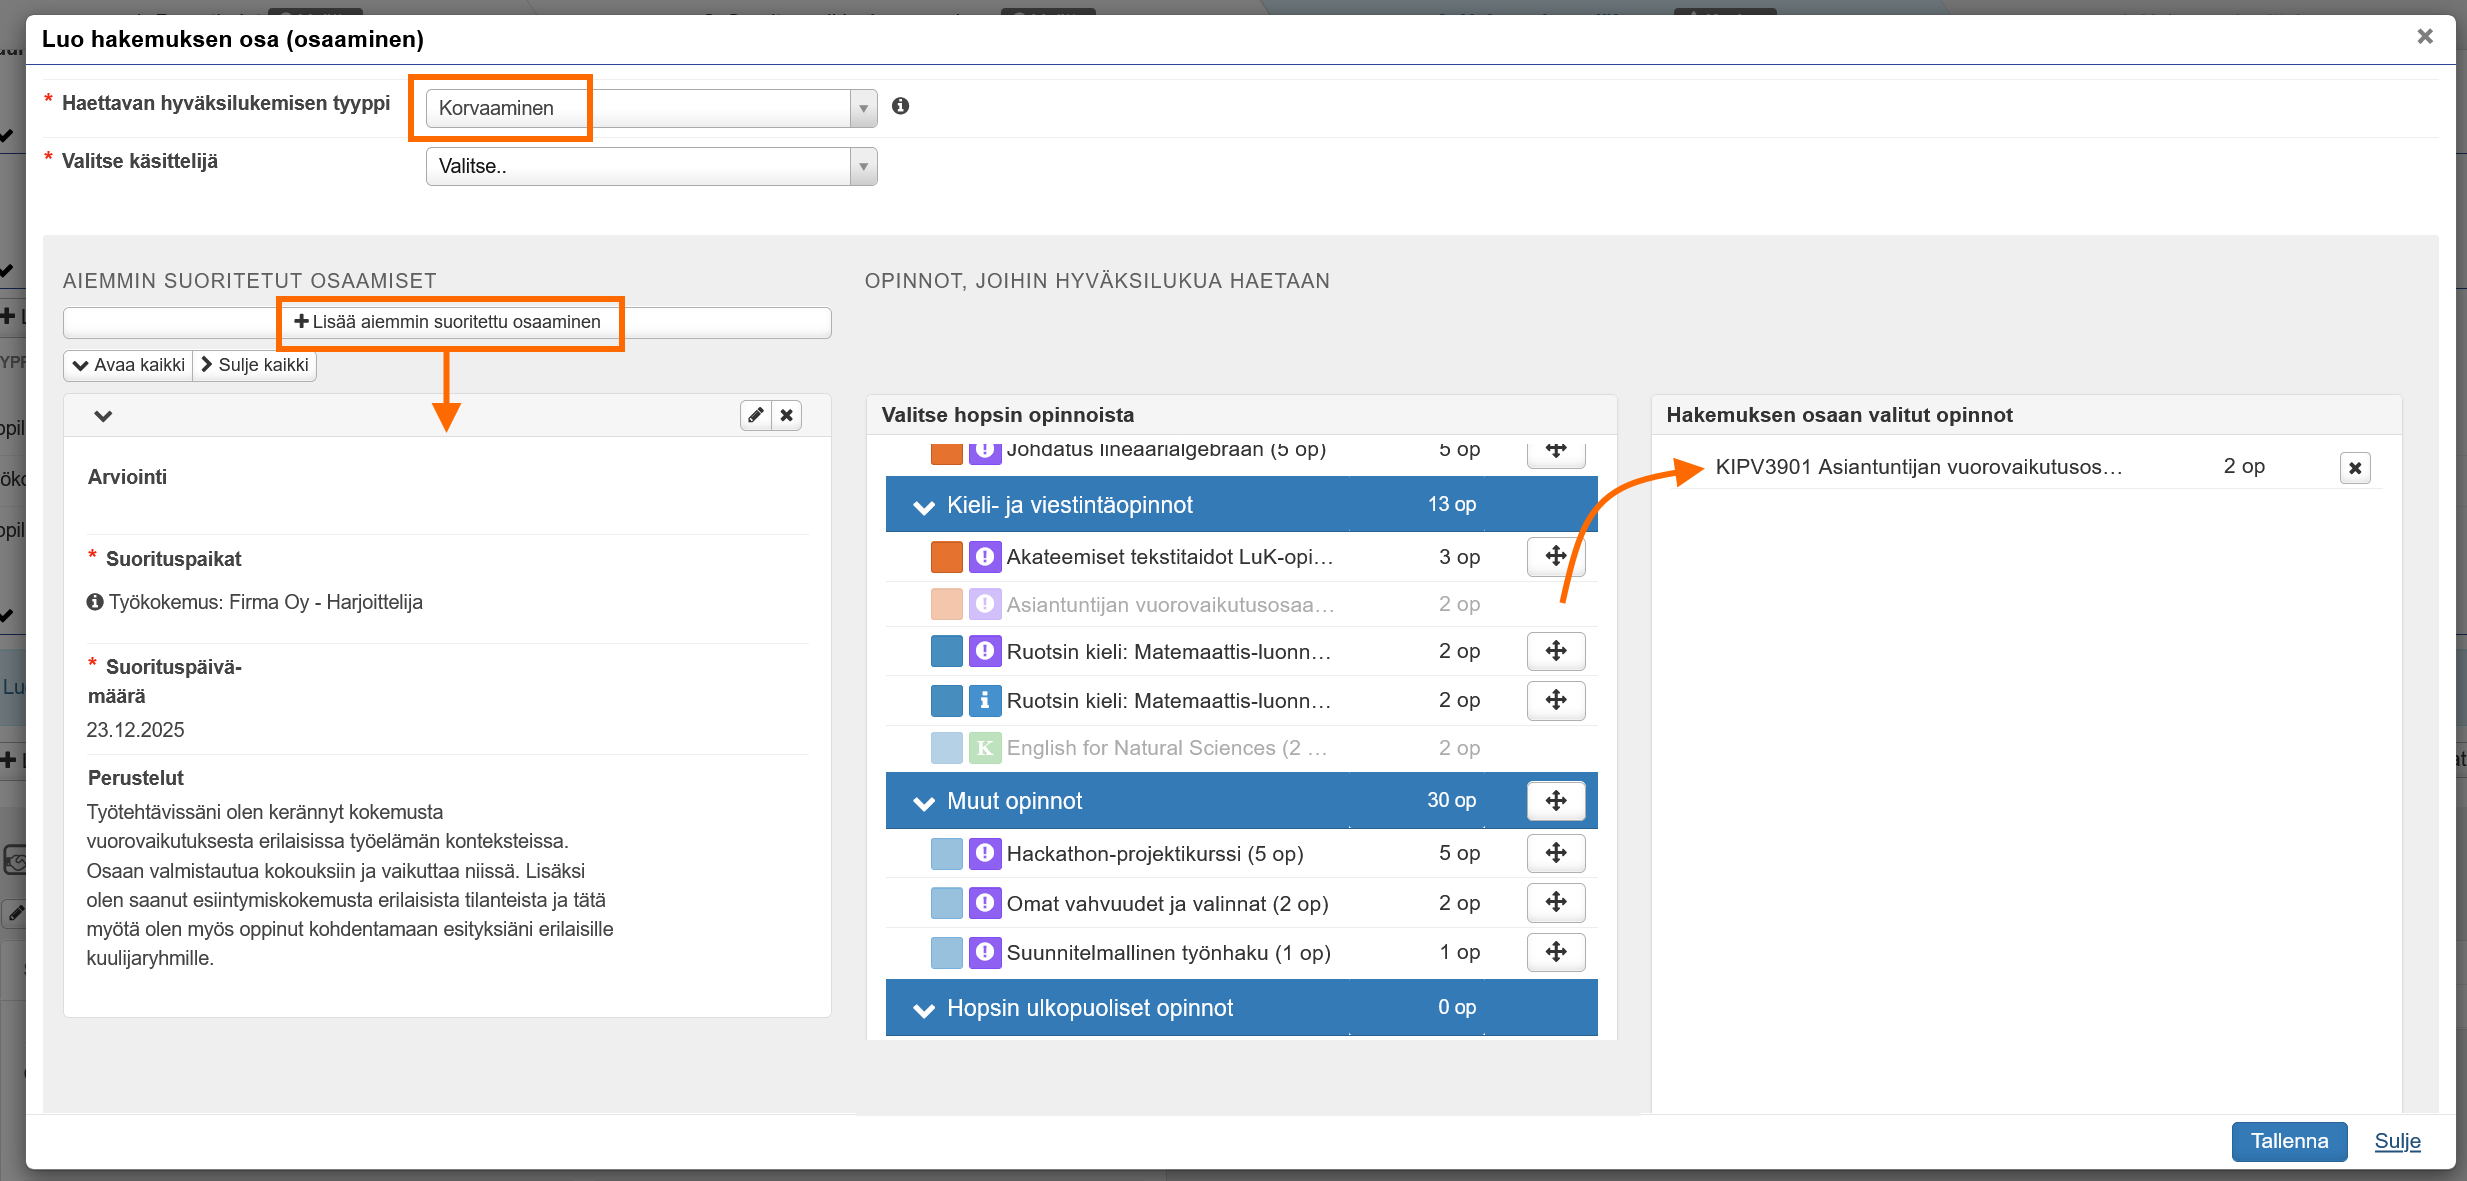This screenshot has width=2467, height=1181.
Task: Click blue info icon on Ruotsin kieli row
Action: (x=984, y=700)
